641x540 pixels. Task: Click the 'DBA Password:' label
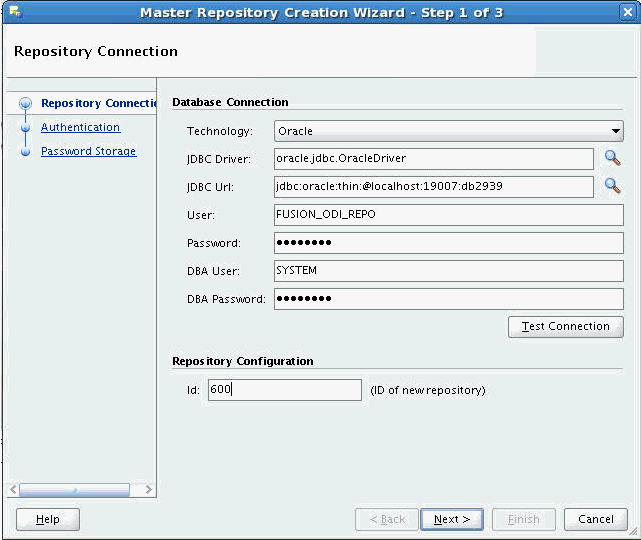click(x=226, y=299)
